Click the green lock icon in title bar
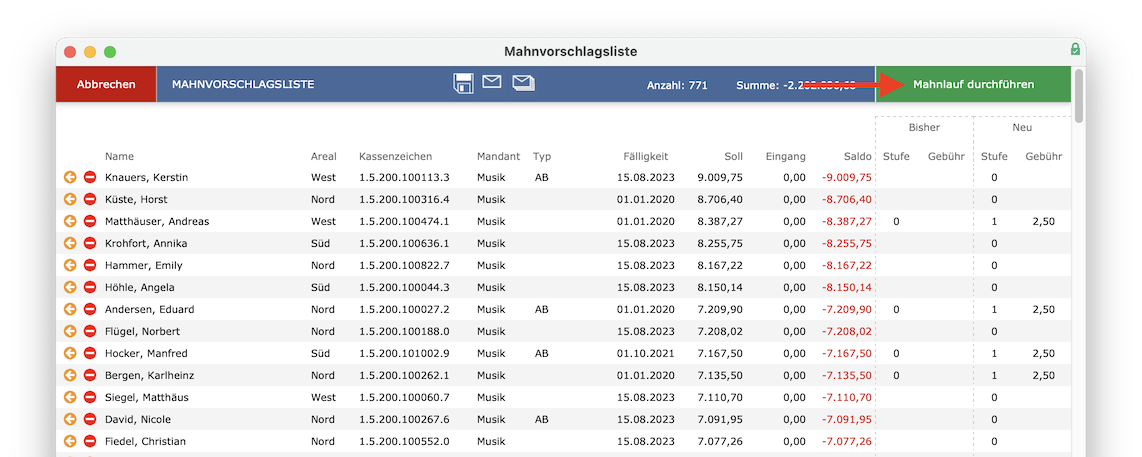 (1075, 49)
